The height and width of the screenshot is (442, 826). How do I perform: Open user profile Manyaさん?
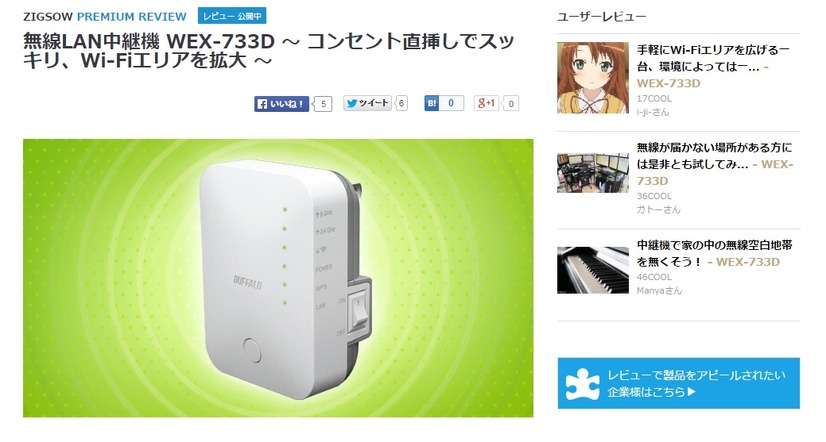659,291
